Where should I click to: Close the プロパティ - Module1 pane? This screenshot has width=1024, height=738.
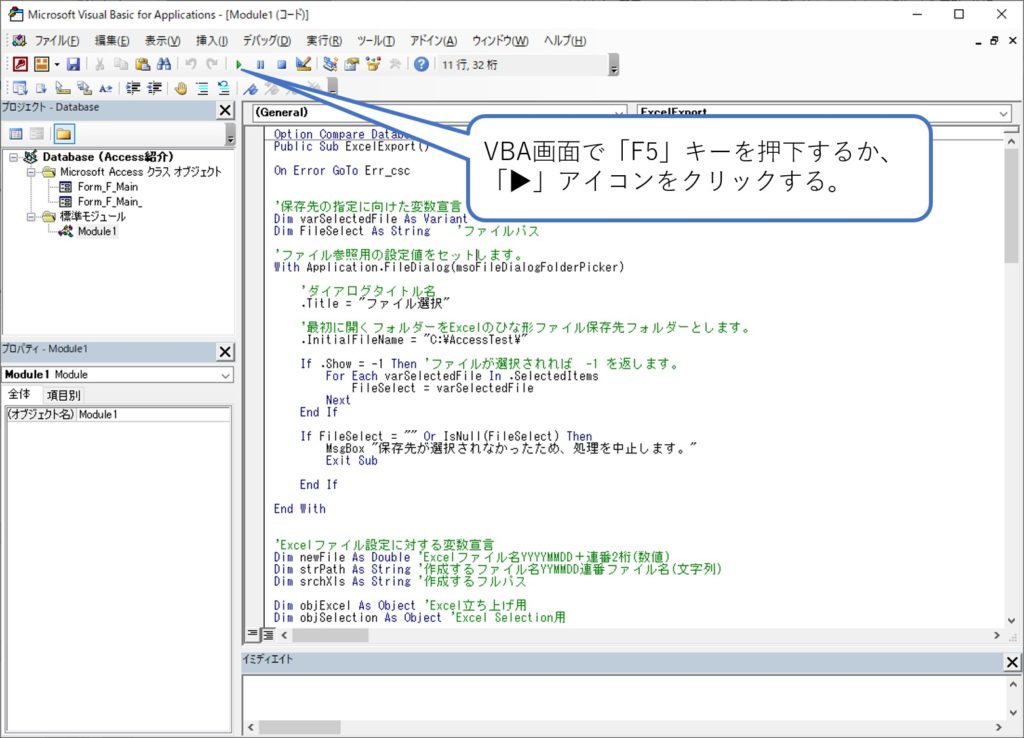(225, 352)
